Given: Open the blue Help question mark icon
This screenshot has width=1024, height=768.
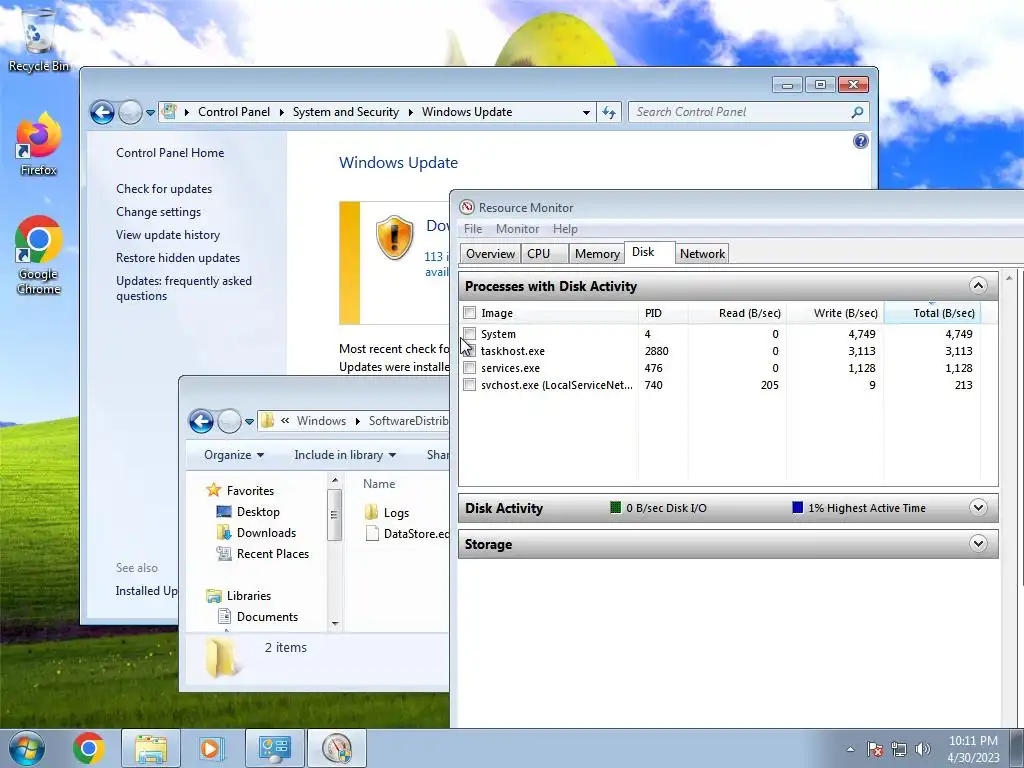Looking at the screenshot, I should click(861, 141).
